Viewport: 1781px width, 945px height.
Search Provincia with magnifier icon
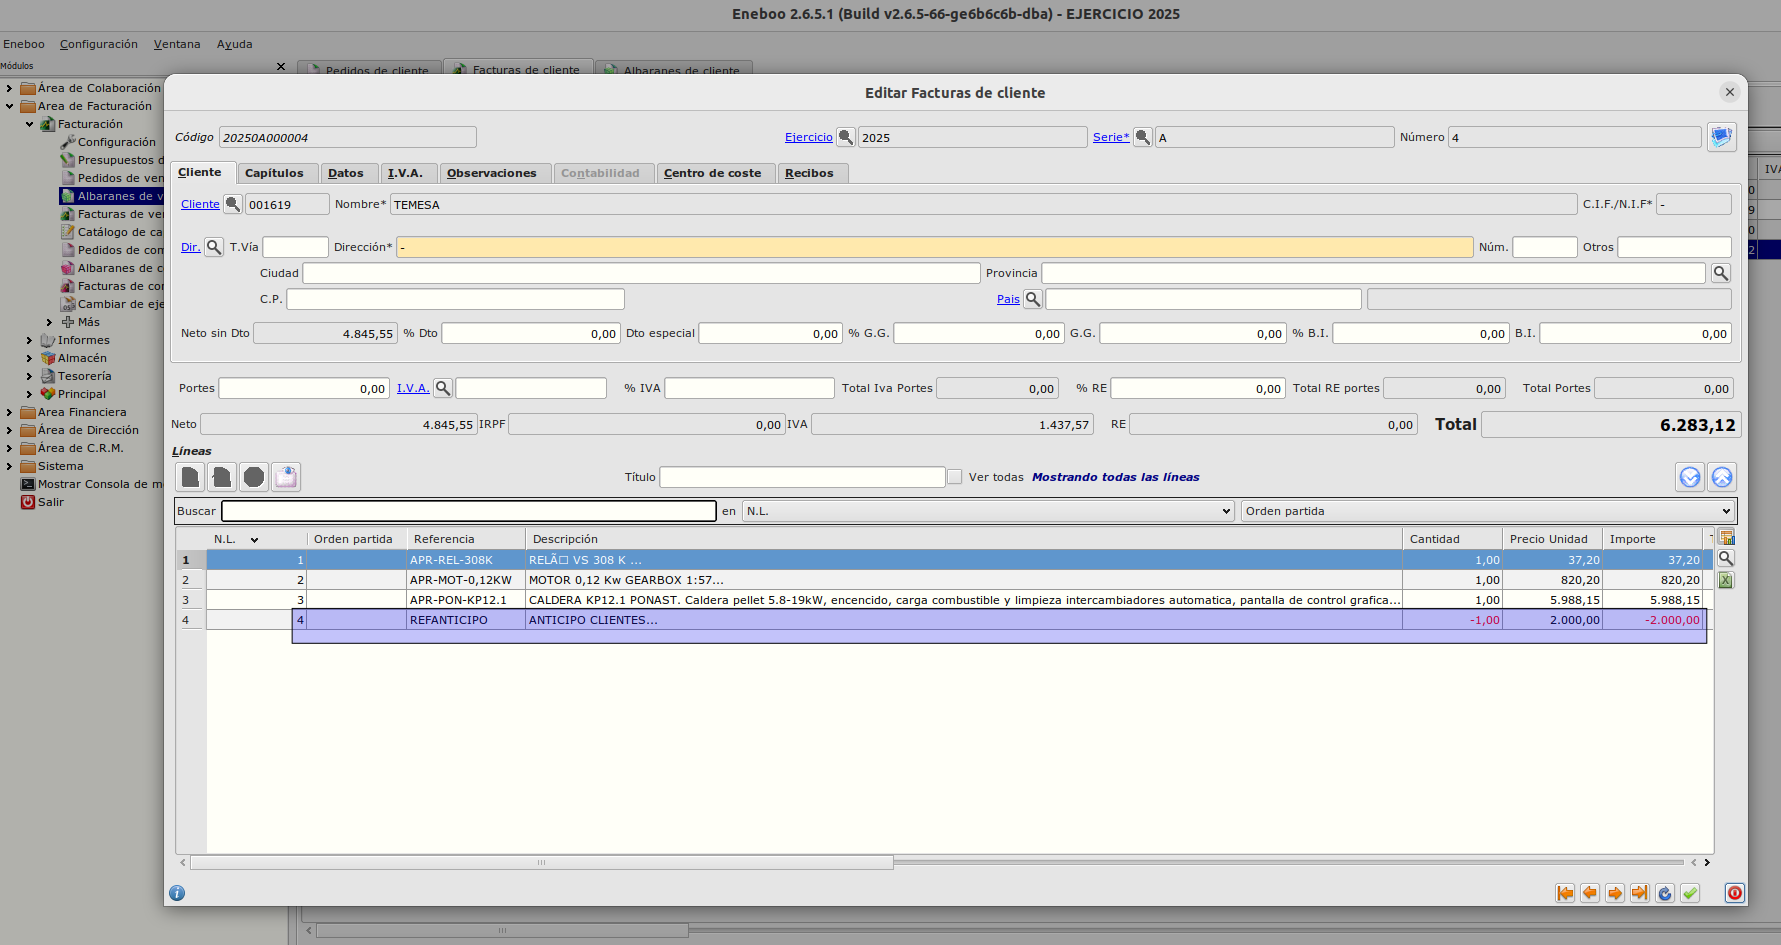(x=1721, y=273)
